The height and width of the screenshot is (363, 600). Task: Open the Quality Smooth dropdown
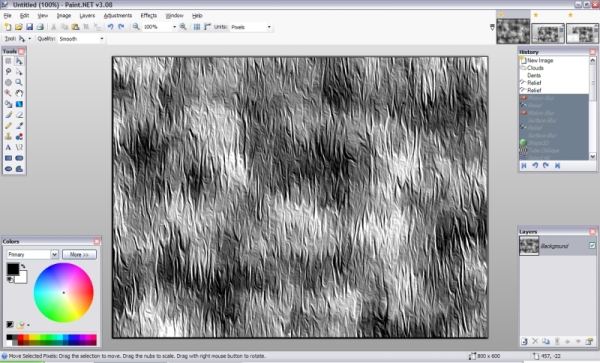point(81,39)
